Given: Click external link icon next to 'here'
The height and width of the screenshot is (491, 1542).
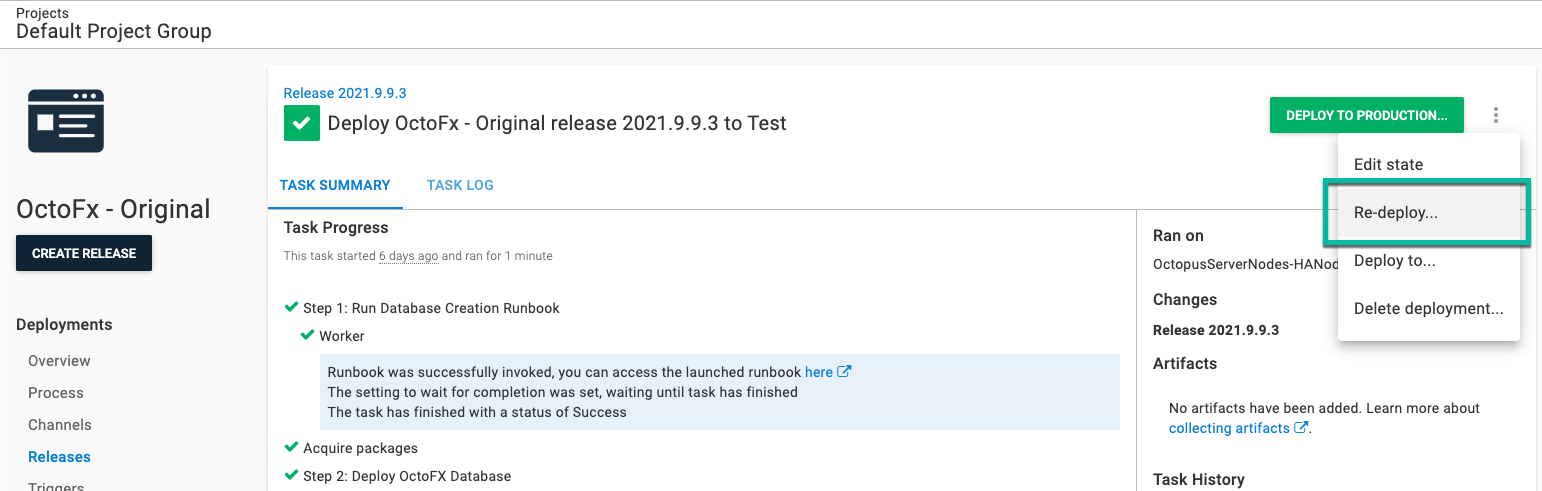Looking at the screenshot, I should click(844, 372).
